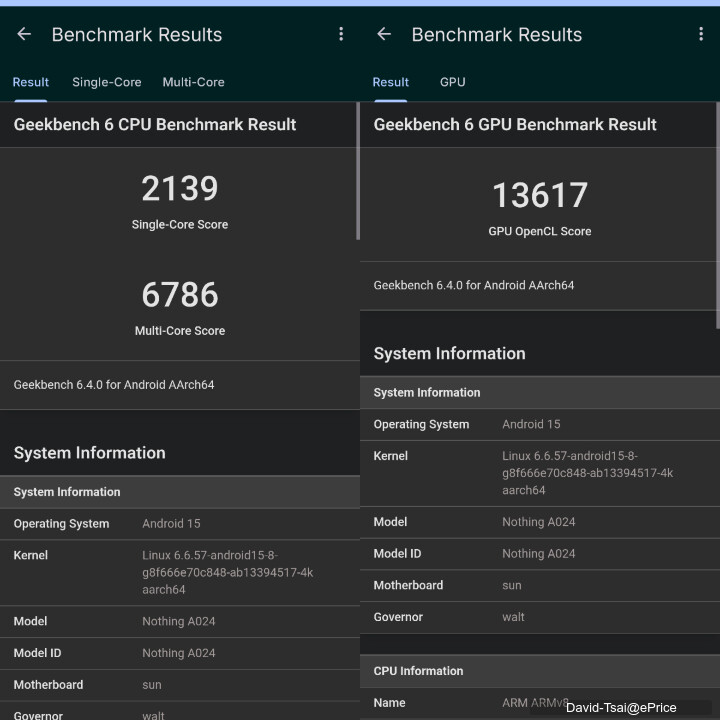The width and height of the screenshot is (720, 720).
Task: Click Geekbench 6.4.0 version text in GPU screen
Action: click(x=473, y=285)
